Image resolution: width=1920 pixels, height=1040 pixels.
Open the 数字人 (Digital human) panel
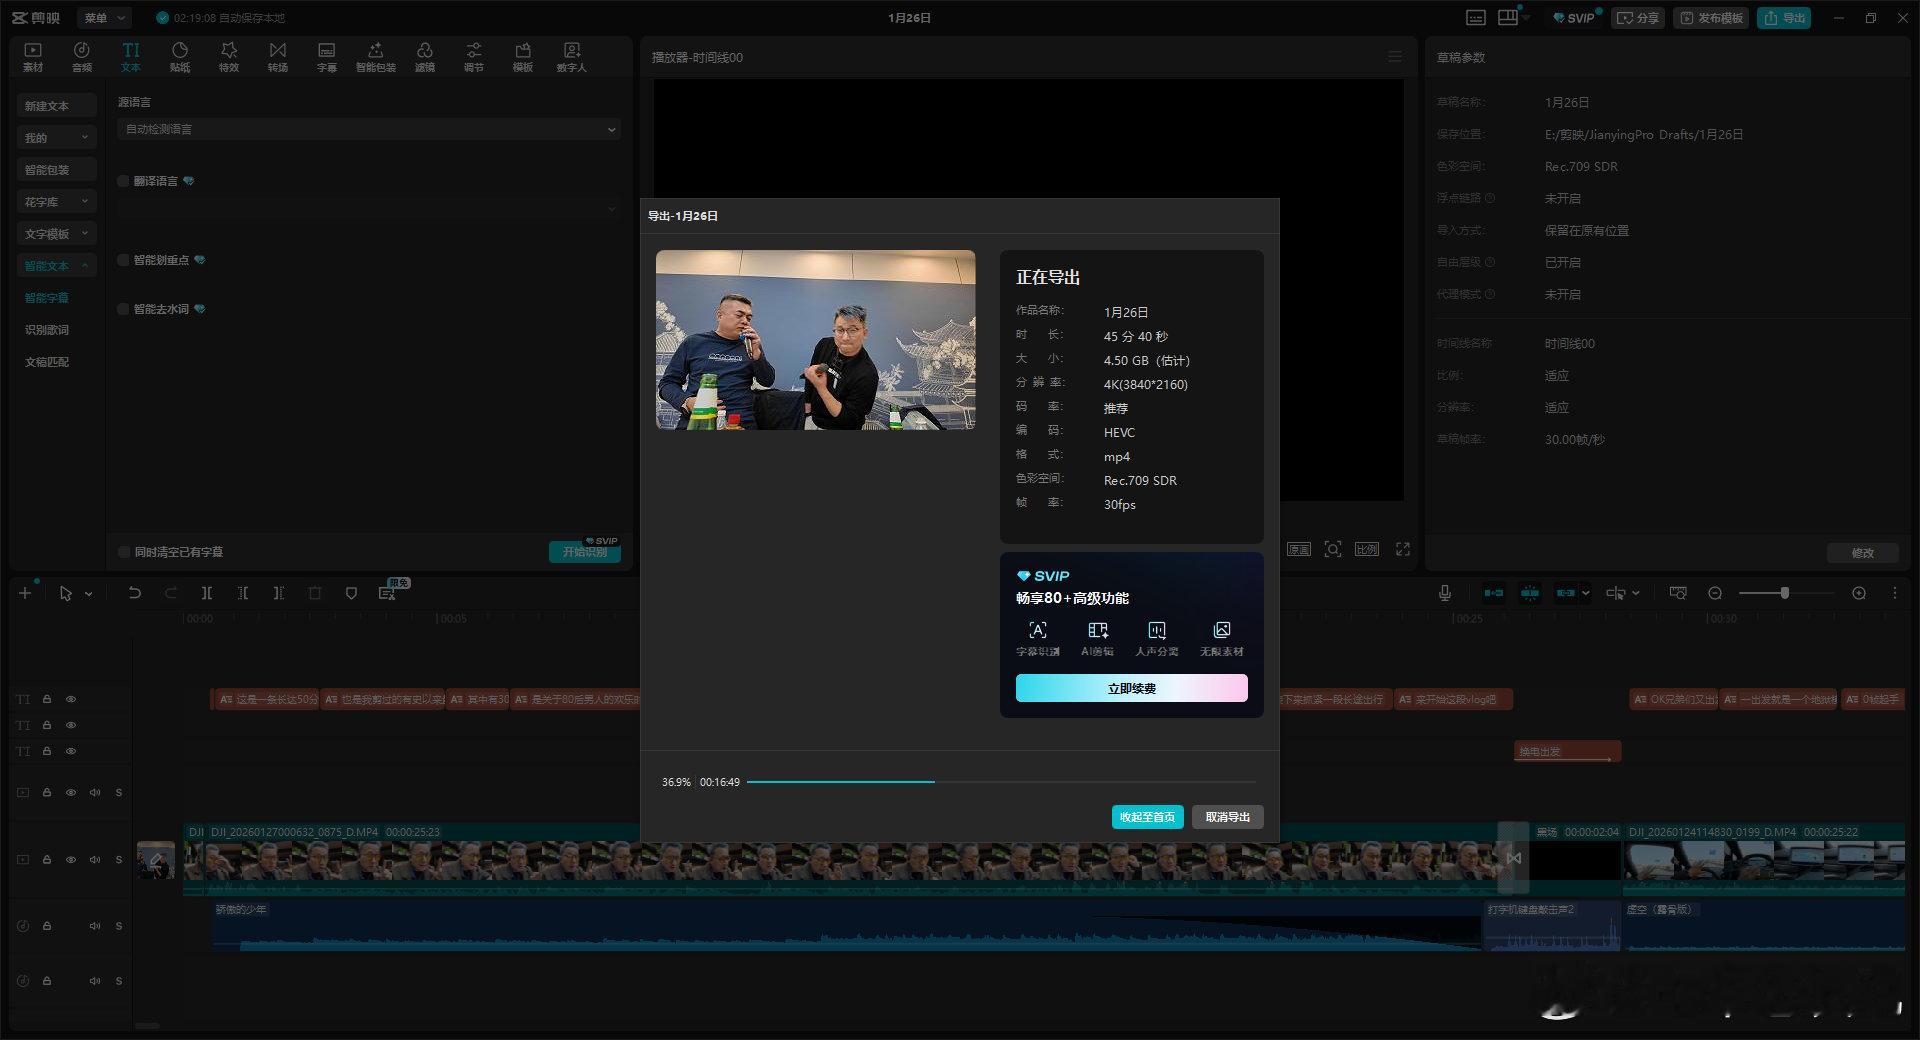[x=571, y=56]
